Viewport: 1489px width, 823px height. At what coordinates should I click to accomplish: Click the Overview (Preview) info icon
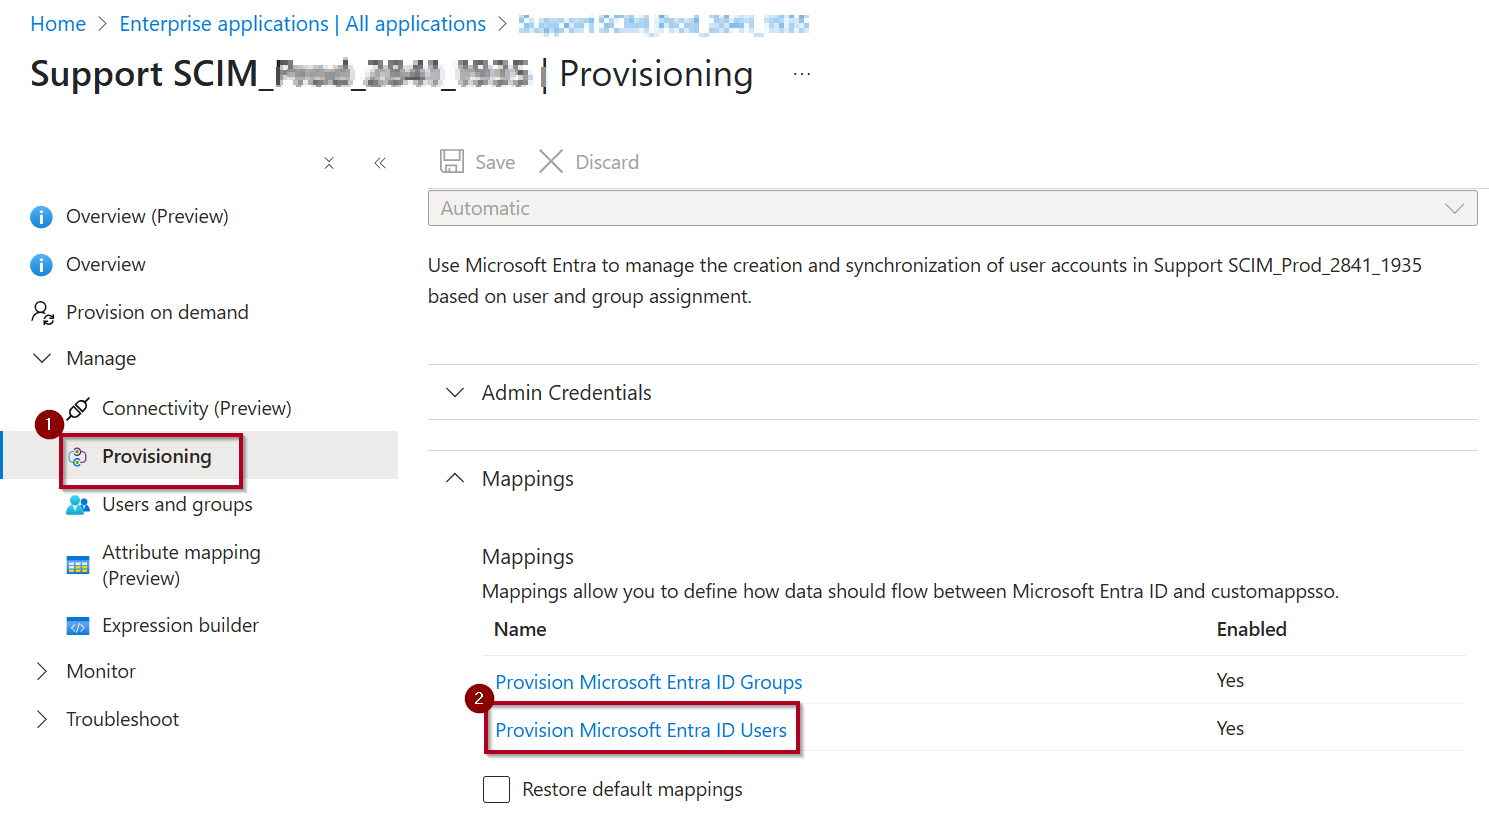(x=41, y=217)
